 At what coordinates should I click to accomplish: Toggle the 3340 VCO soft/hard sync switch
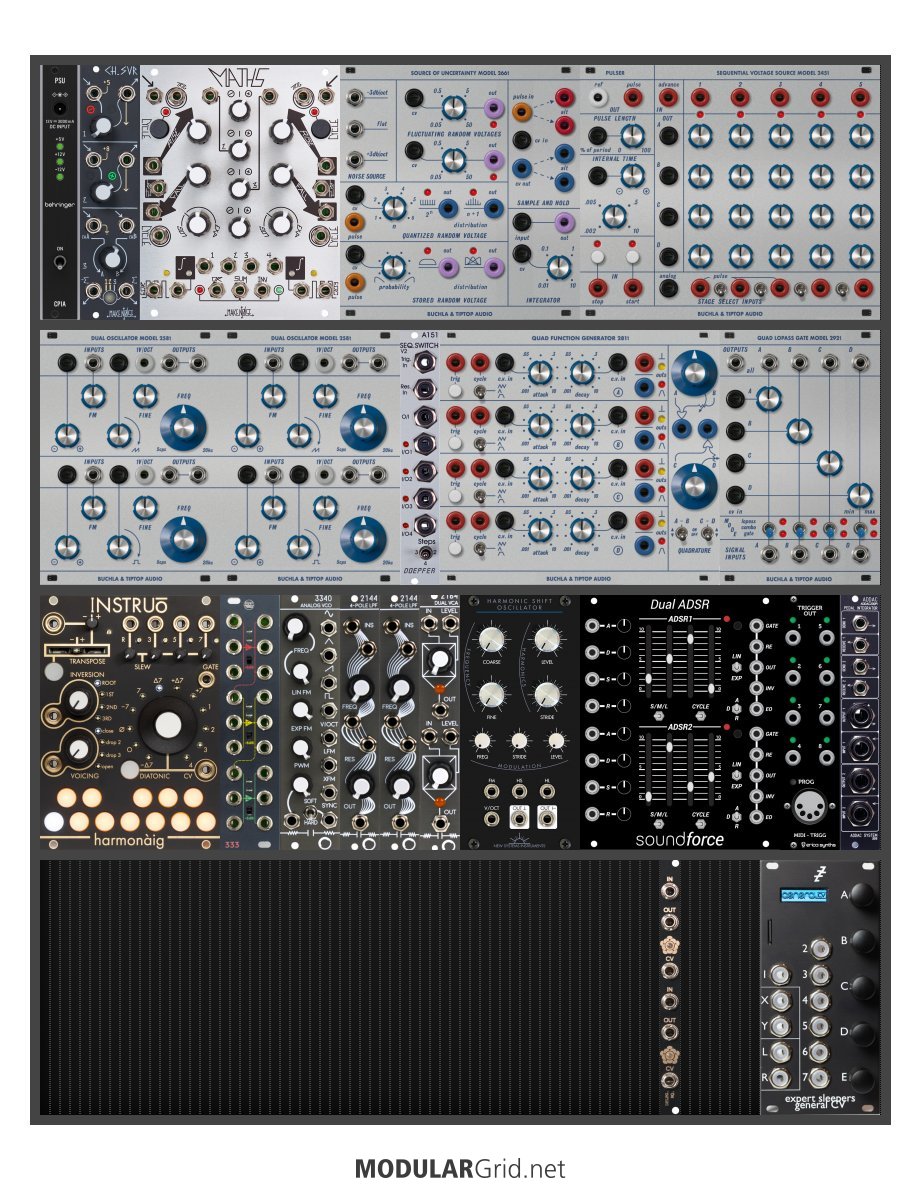[310, 814]
